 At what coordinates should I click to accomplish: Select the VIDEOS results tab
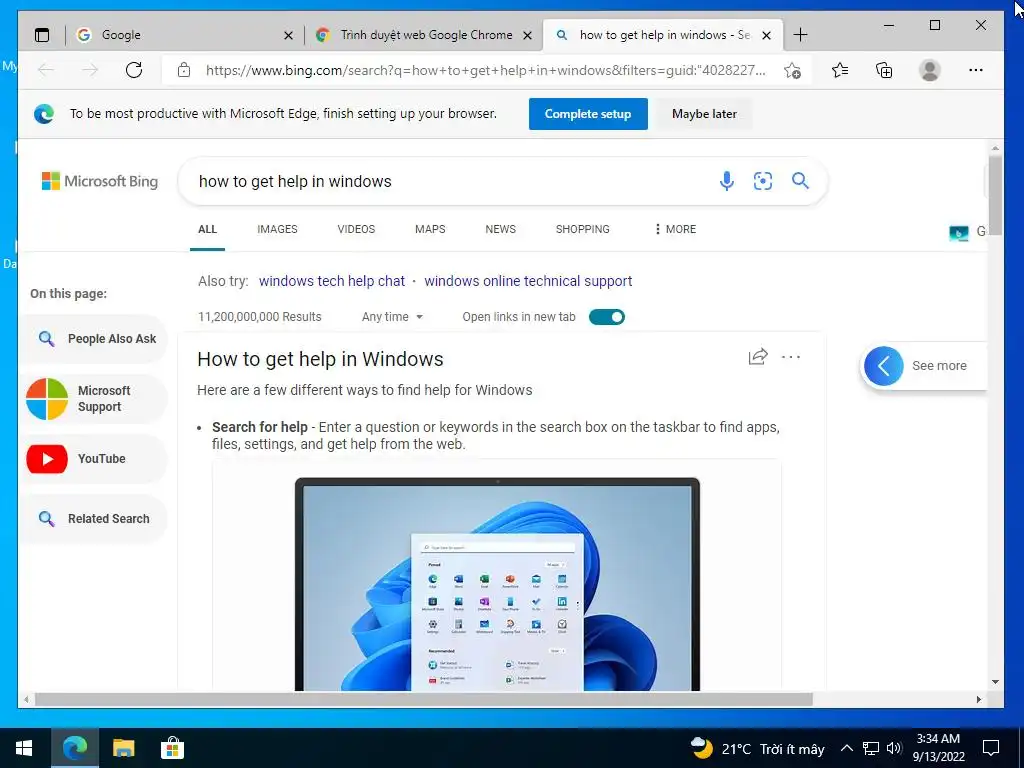coord(356,229)
